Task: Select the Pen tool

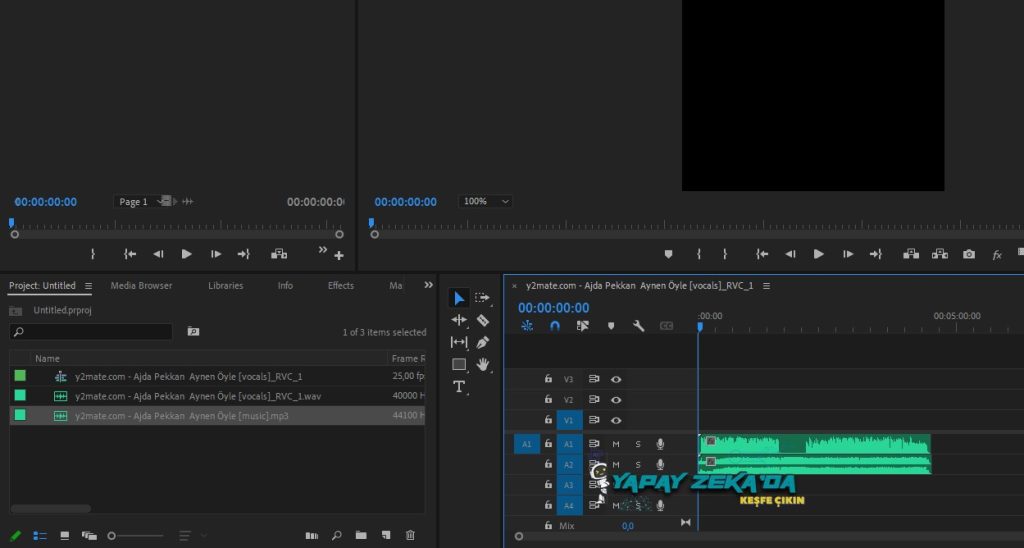Action: pyautogui.click(x=483, y=342)
